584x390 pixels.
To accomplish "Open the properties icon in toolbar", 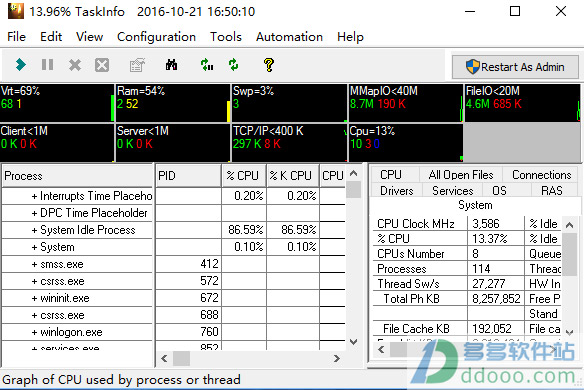I will (137, 65).
